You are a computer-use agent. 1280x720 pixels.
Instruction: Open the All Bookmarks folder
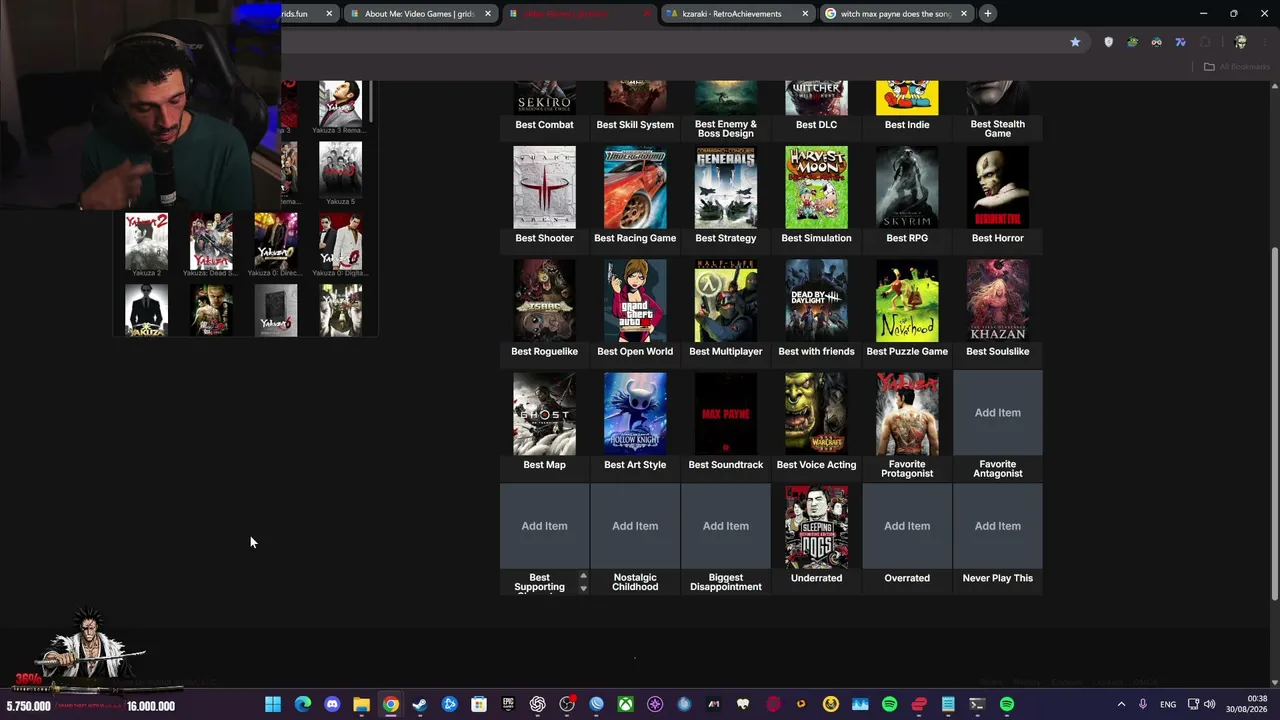point(1237,67)
